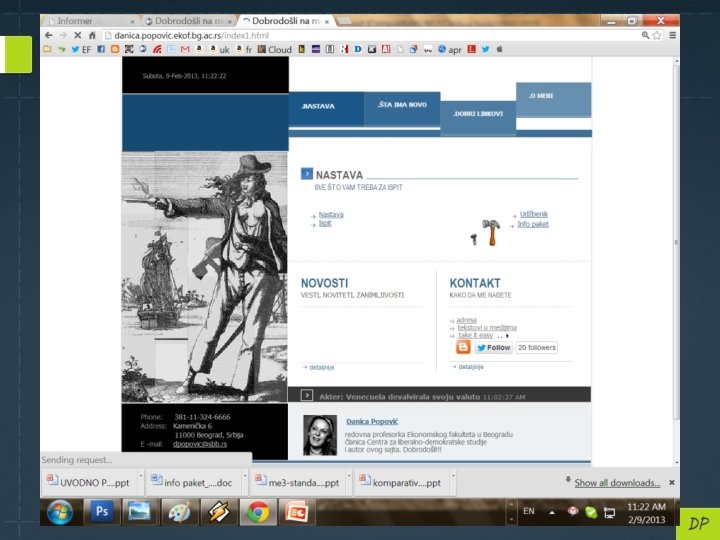Open the PowerPoint icon in the taskbar
The image size is (720, 540).
tap(297, 512)
